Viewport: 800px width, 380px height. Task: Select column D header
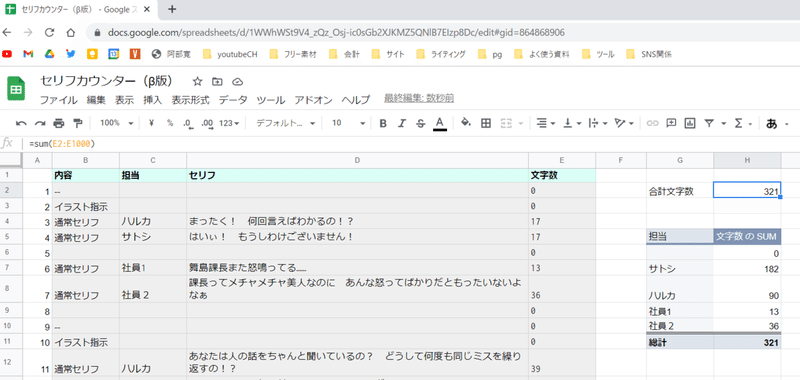pyautogui.click(x=357, y=160)
